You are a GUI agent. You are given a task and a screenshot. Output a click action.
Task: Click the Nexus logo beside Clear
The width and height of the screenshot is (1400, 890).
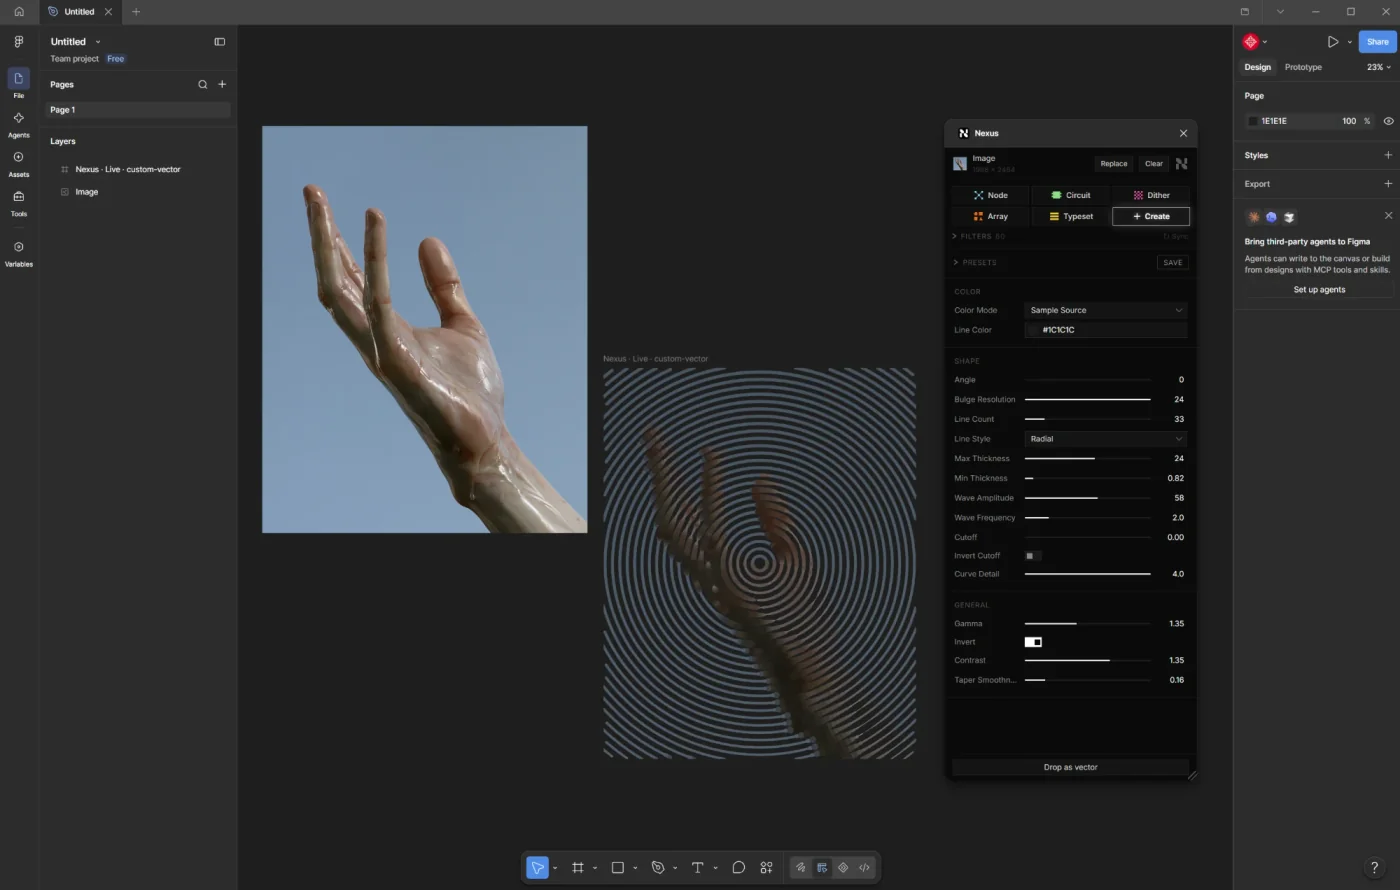1181,163
